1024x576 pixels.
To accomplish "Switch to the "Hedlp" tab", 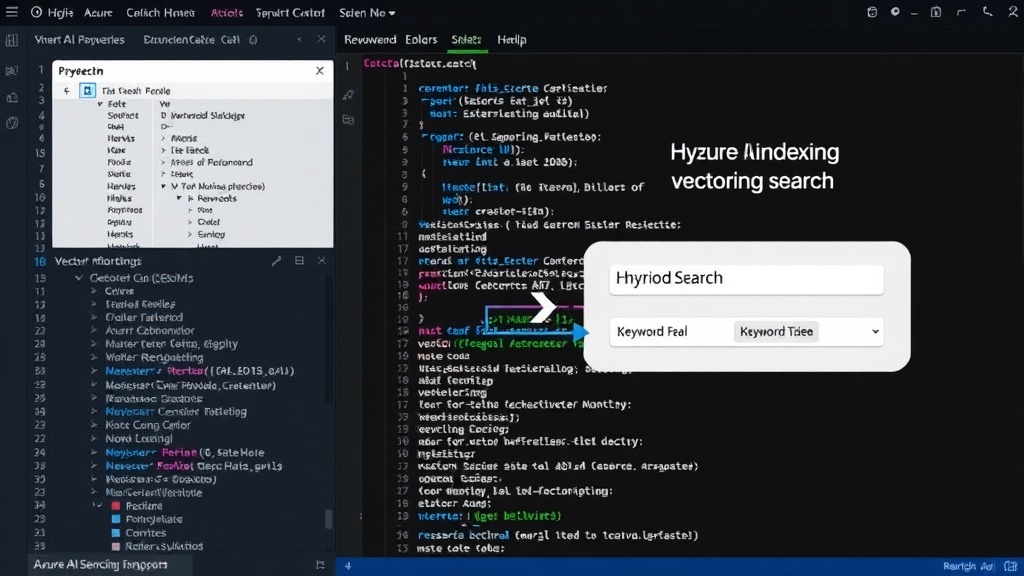I will point(512,40).
